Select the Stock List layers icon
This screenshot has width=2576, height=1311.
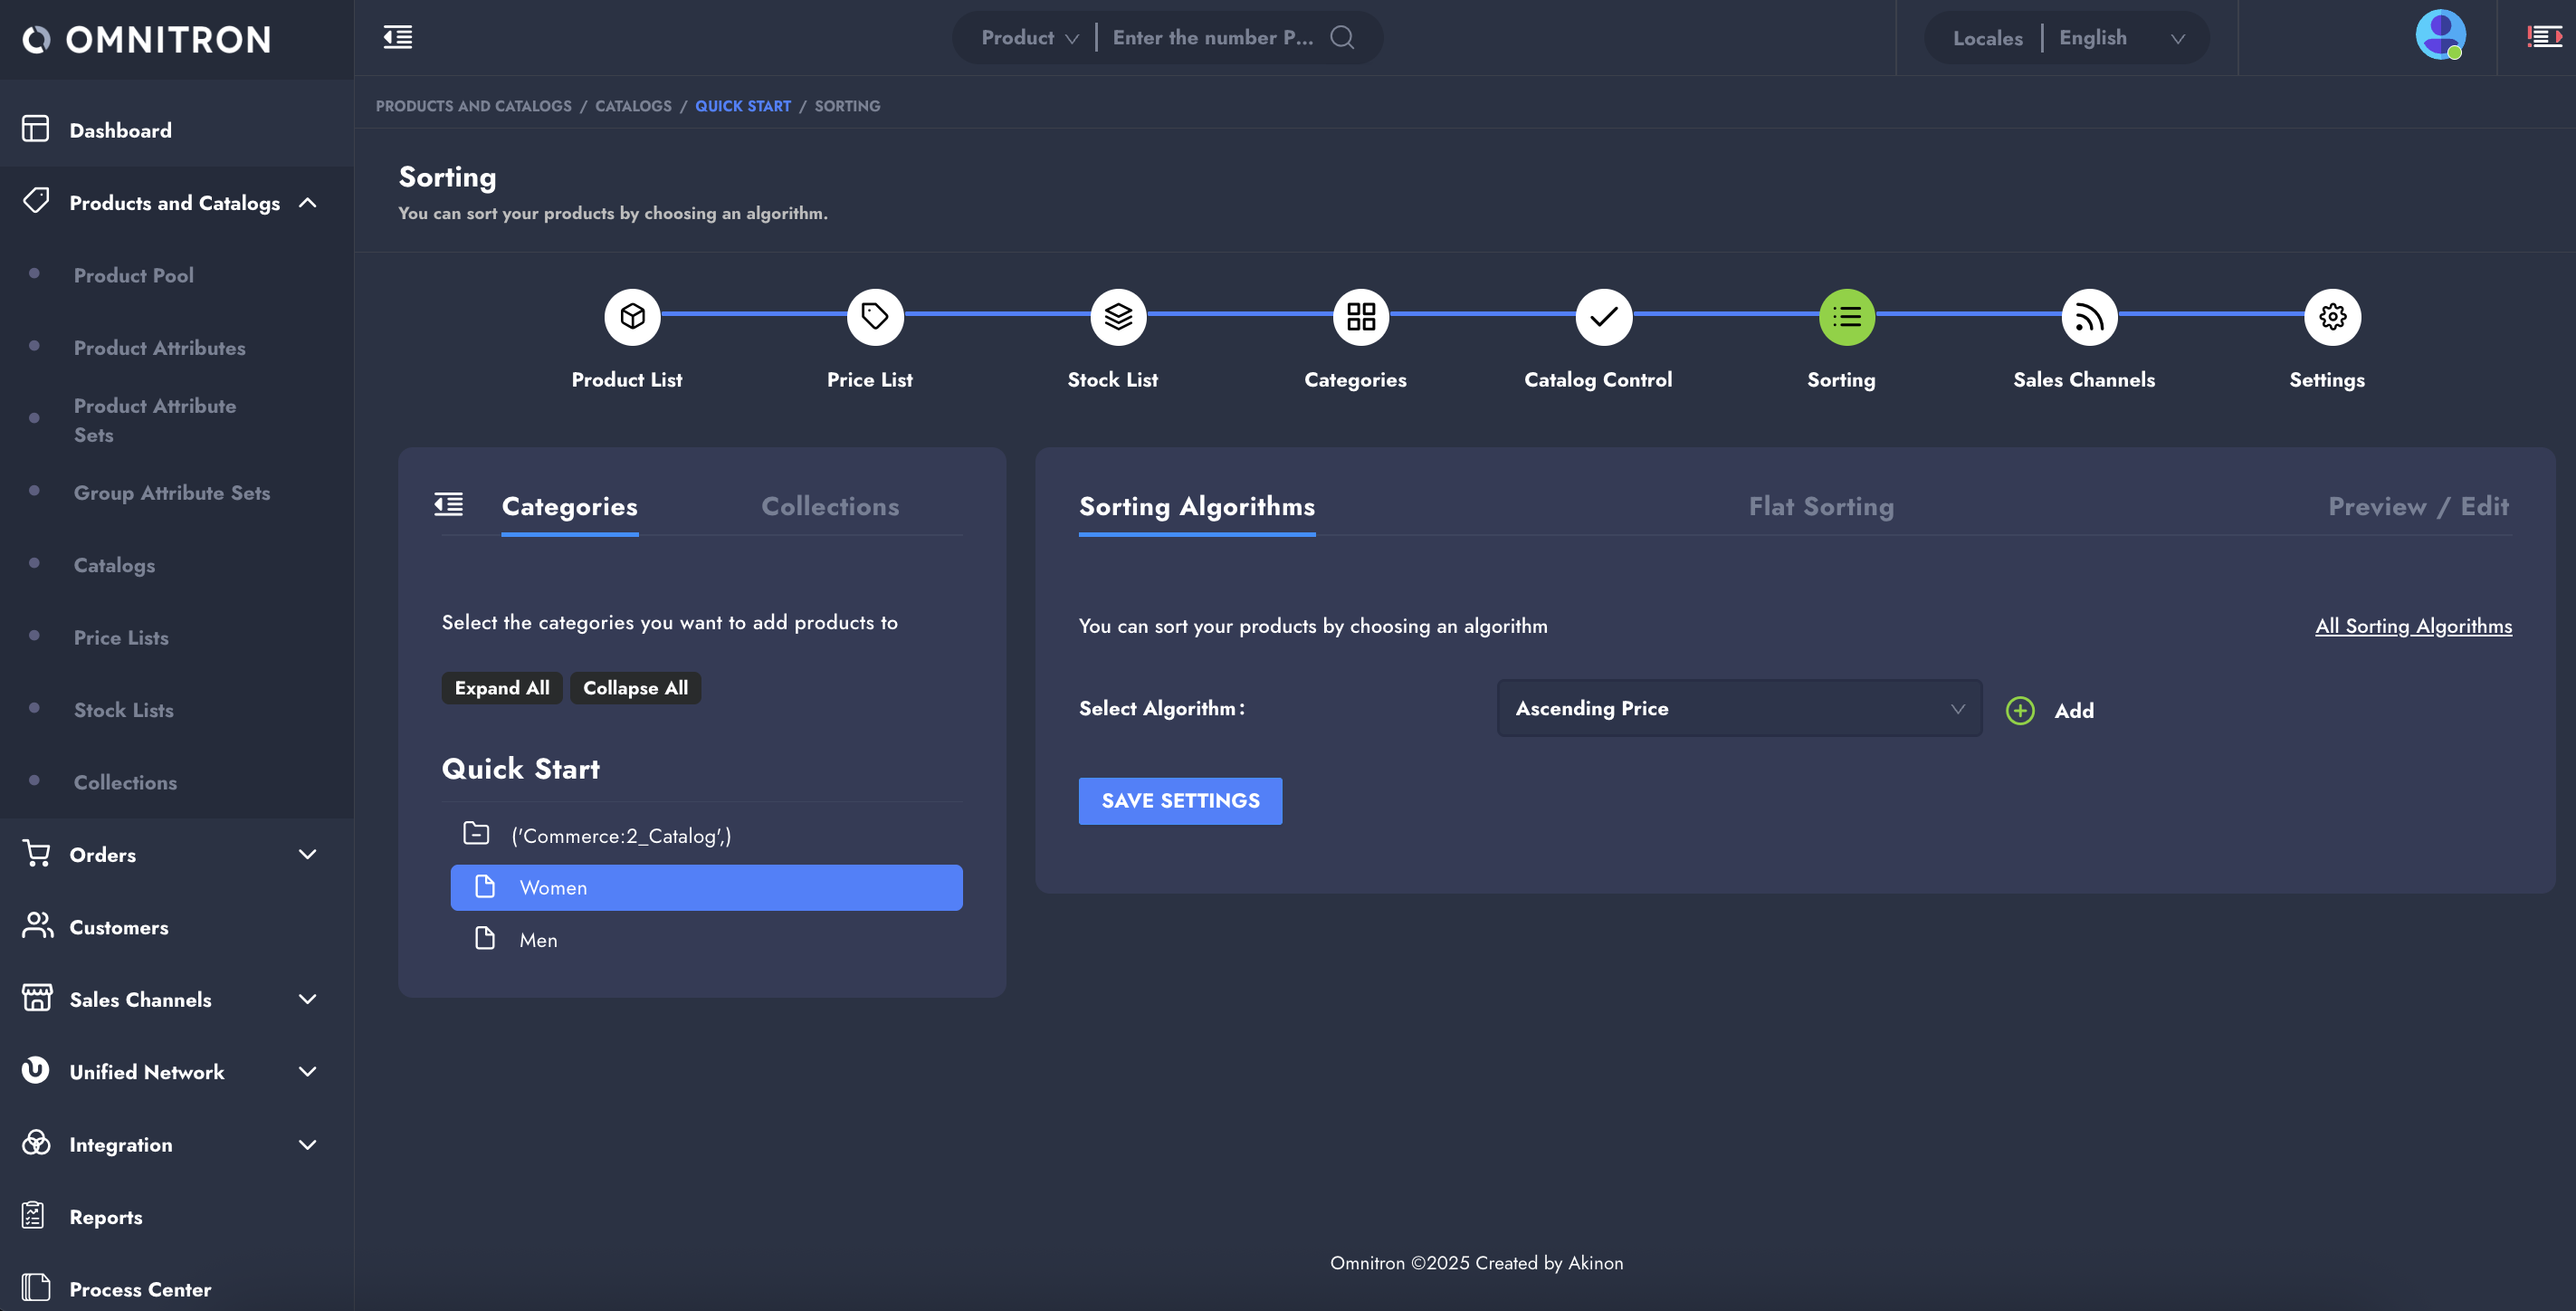click(x=1118, y=317)
